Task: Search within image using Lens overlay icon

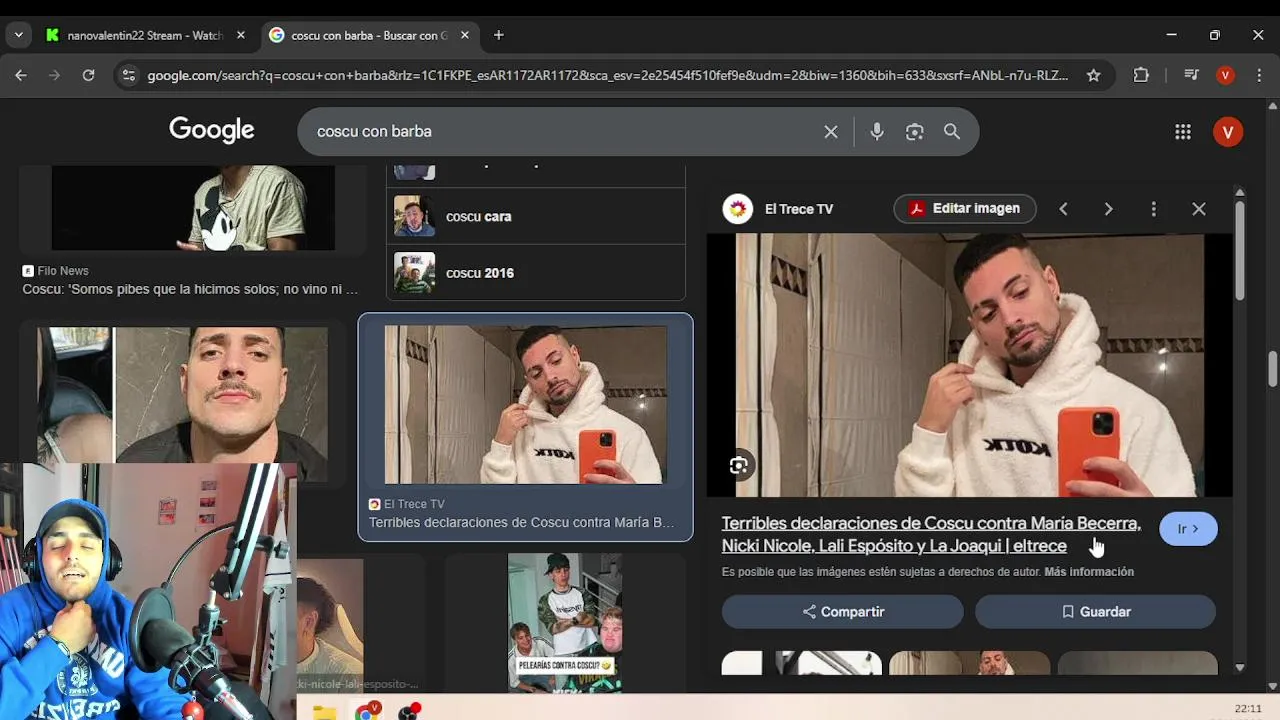Action: [x=738, y=465]
